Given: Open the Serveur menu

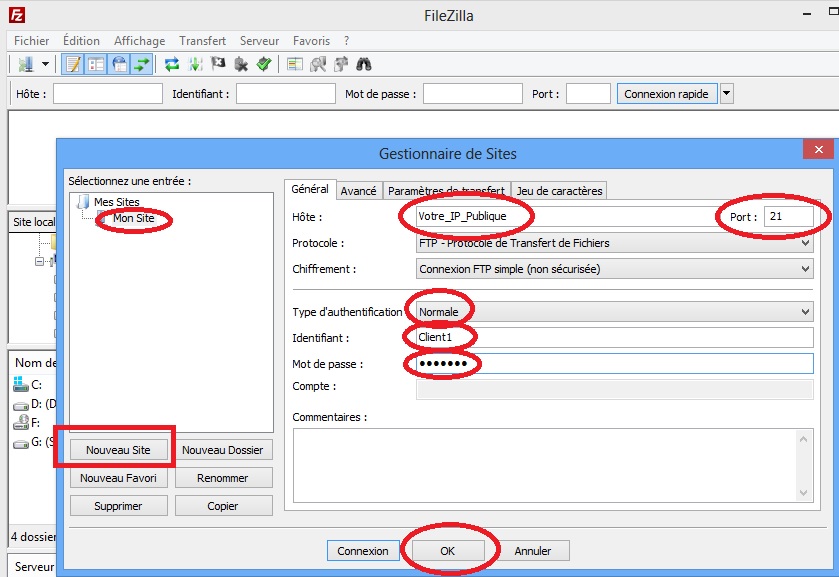Looking at the screenshot, I should pyautogui.click(x=260, y=41).
